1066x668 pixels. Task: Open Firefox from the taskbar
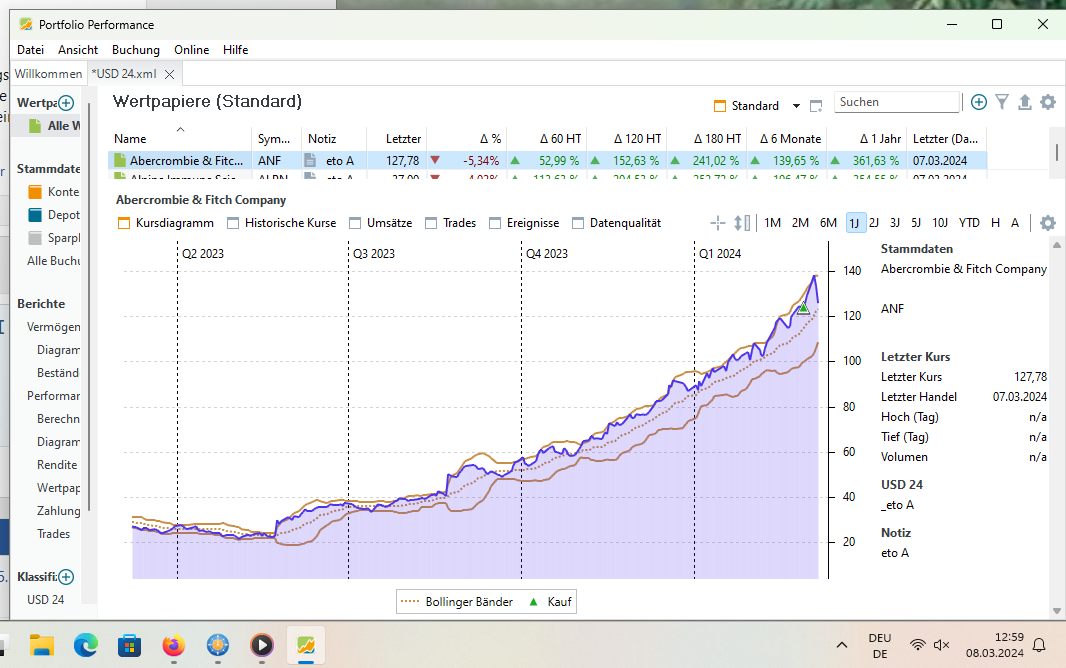(173, 645)
